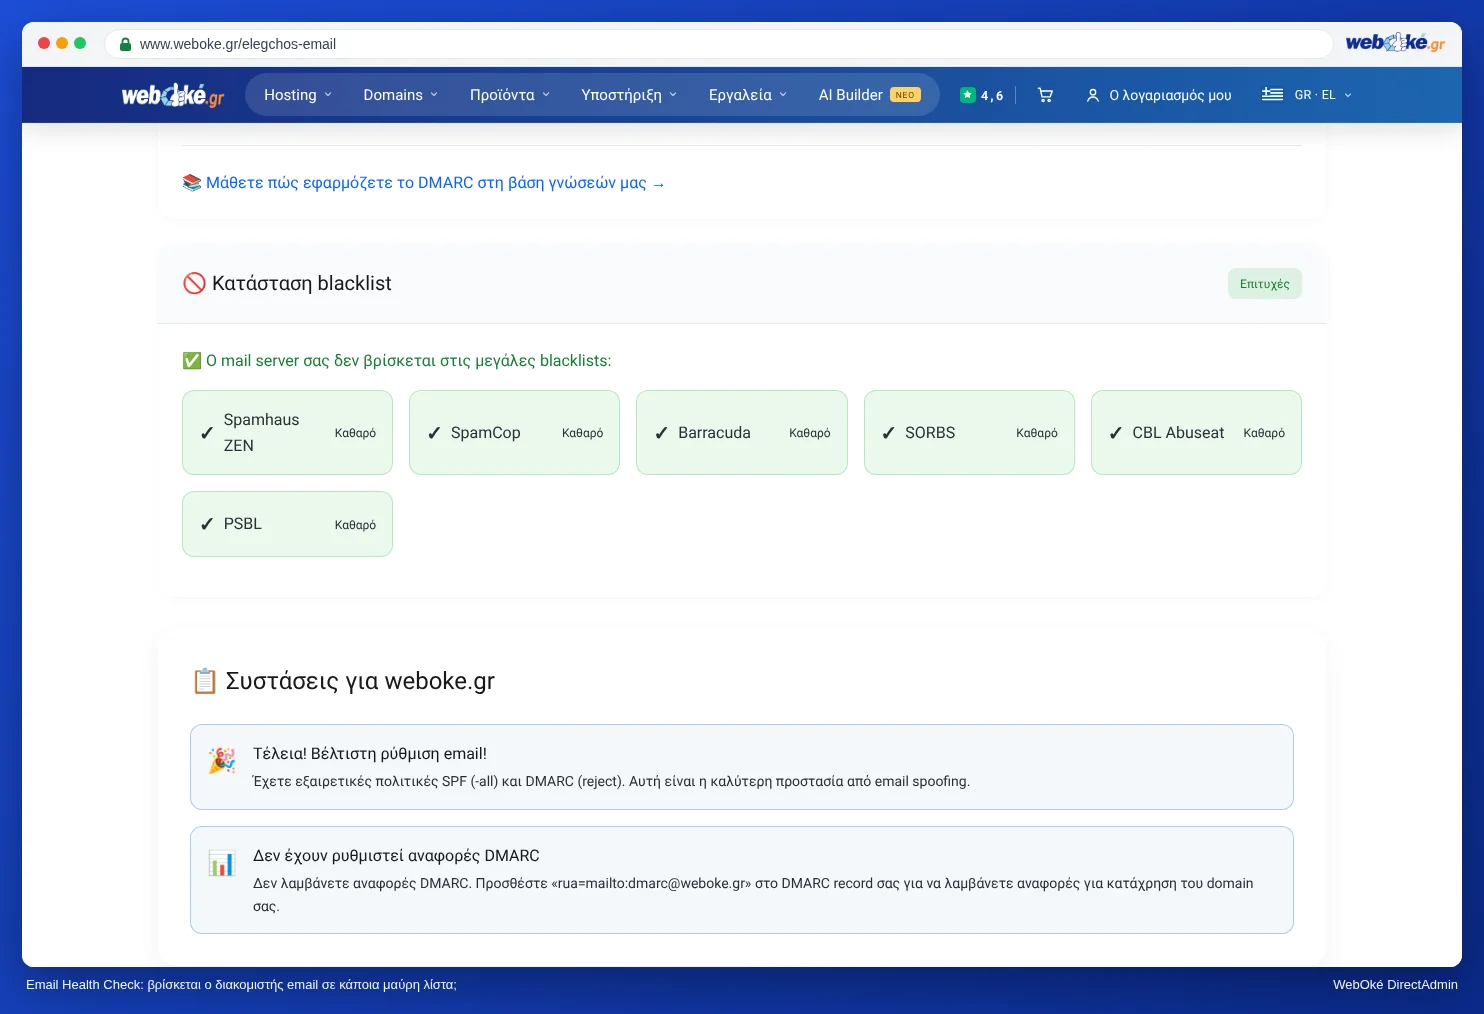
Task: Click the ΝΕΟ badge on AI Builder
Action: (905, 95)
